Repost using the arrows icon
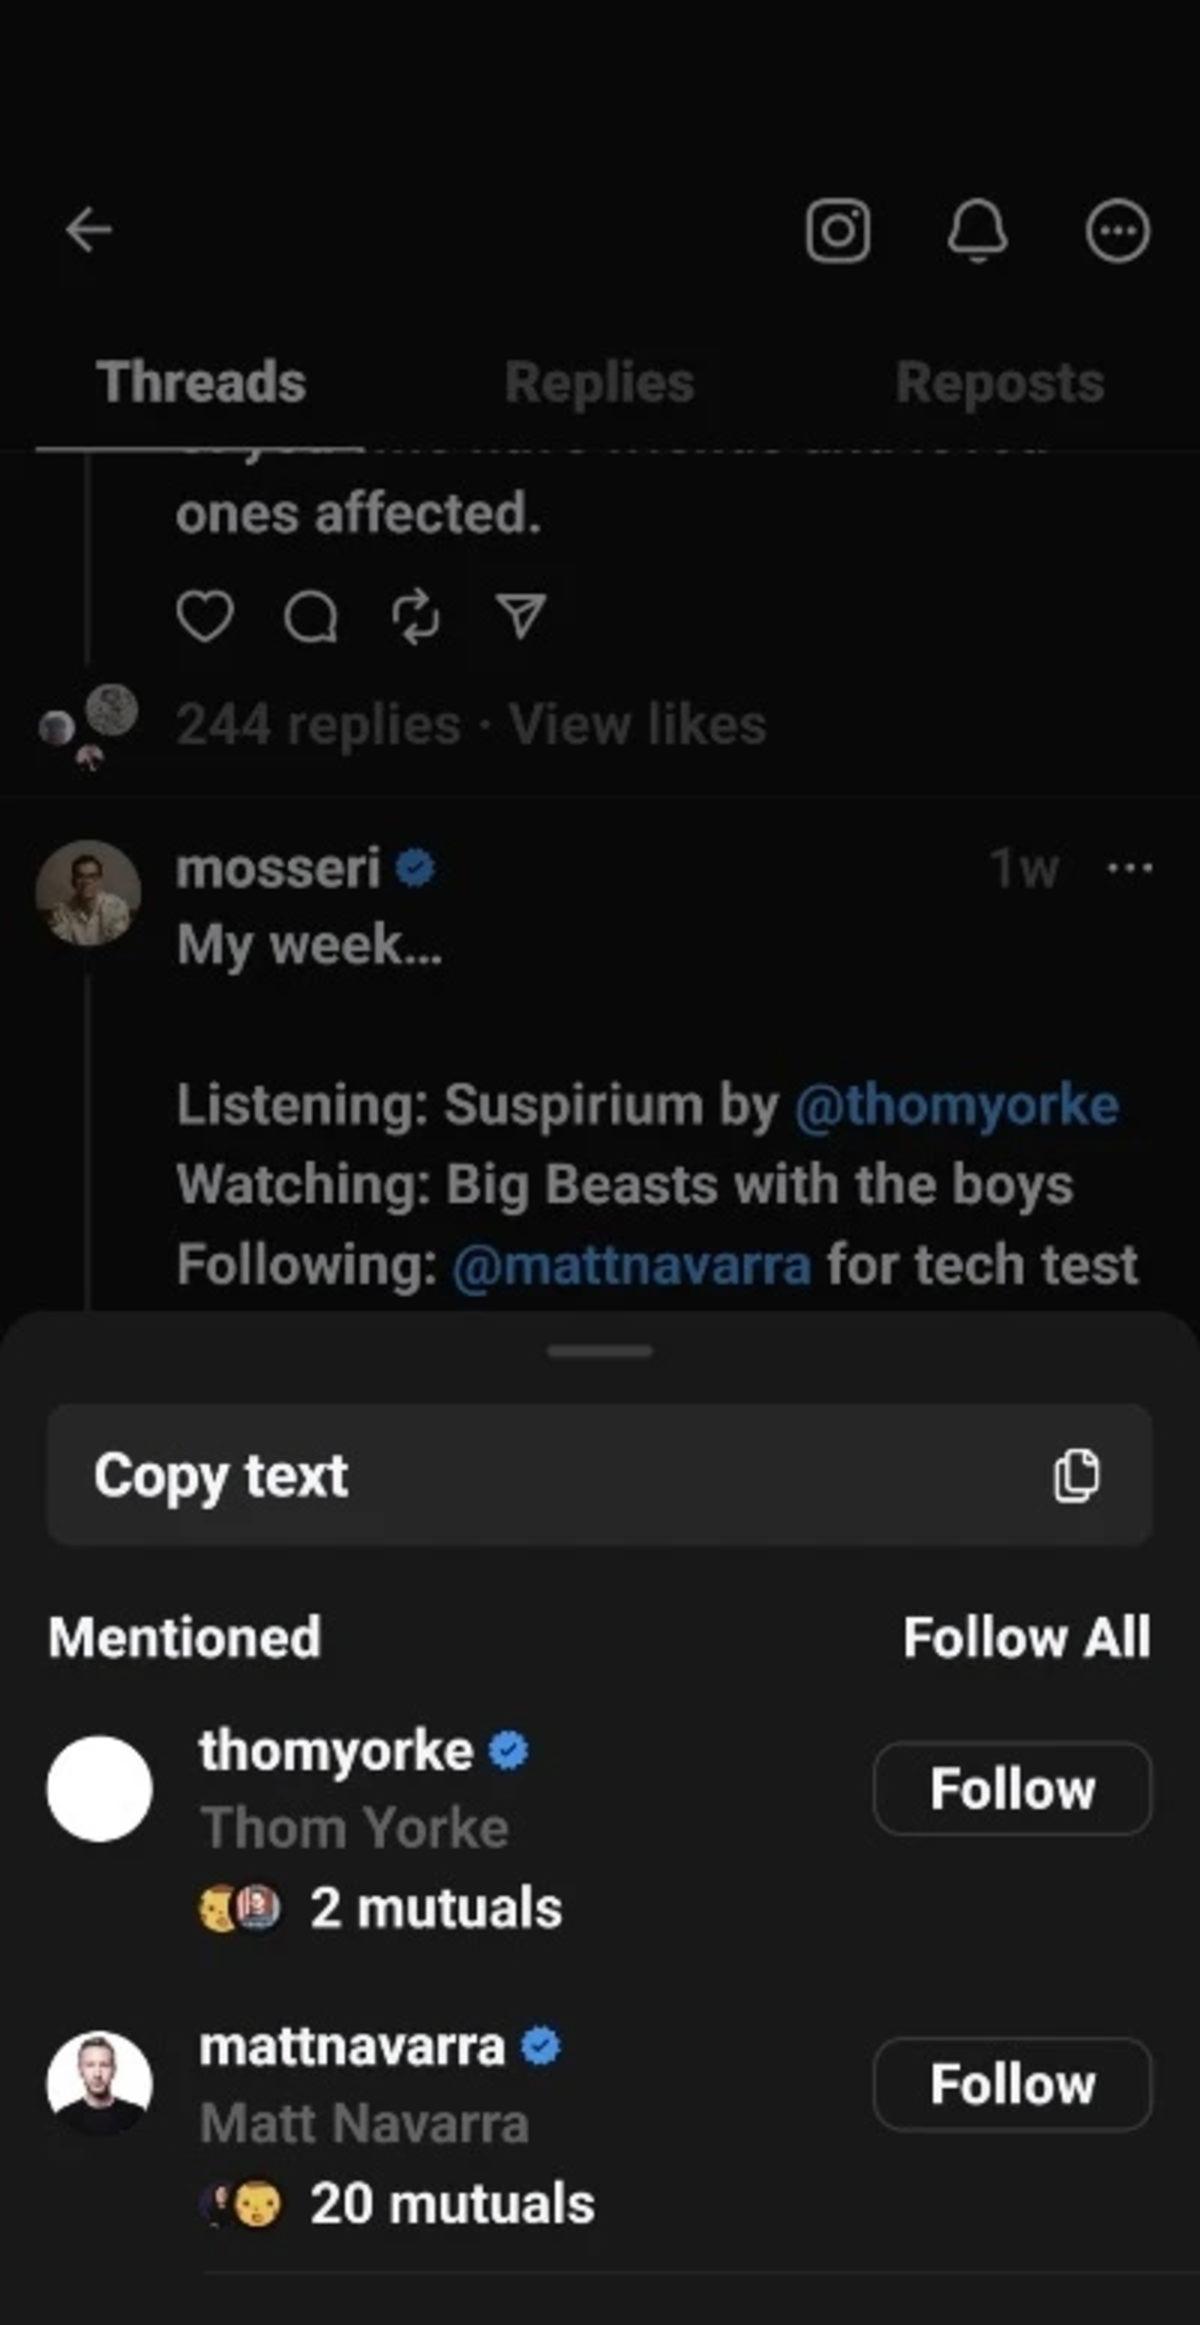This screenshot has height=2325, width=1200. point(415,616)
